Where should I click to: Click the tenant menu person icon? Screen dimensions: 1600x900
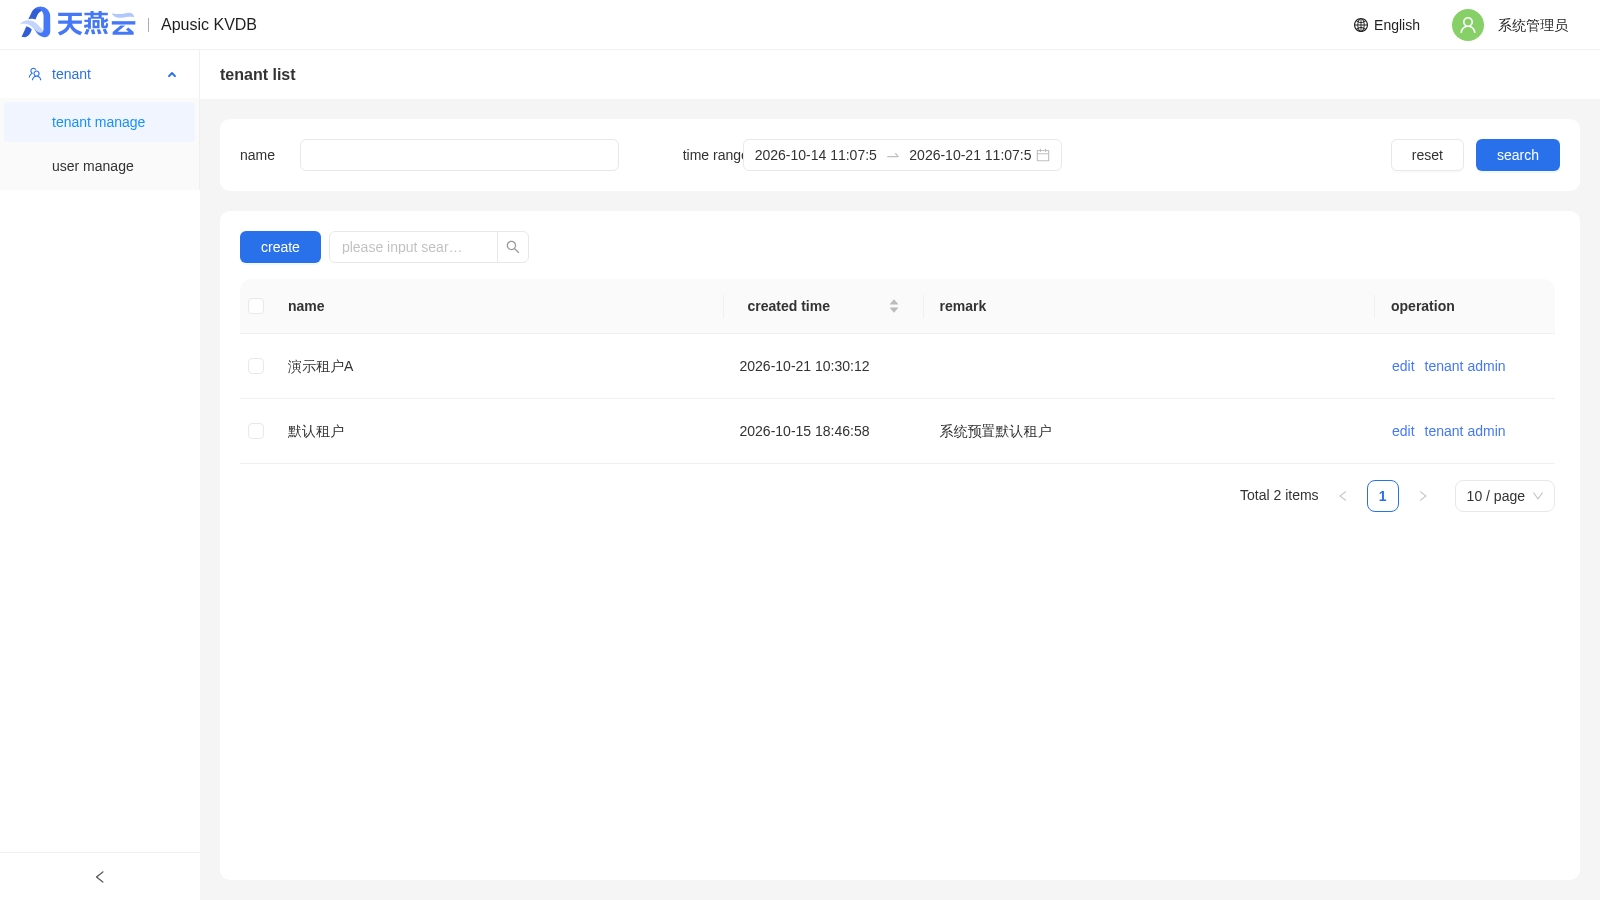[x=35, y=74]
